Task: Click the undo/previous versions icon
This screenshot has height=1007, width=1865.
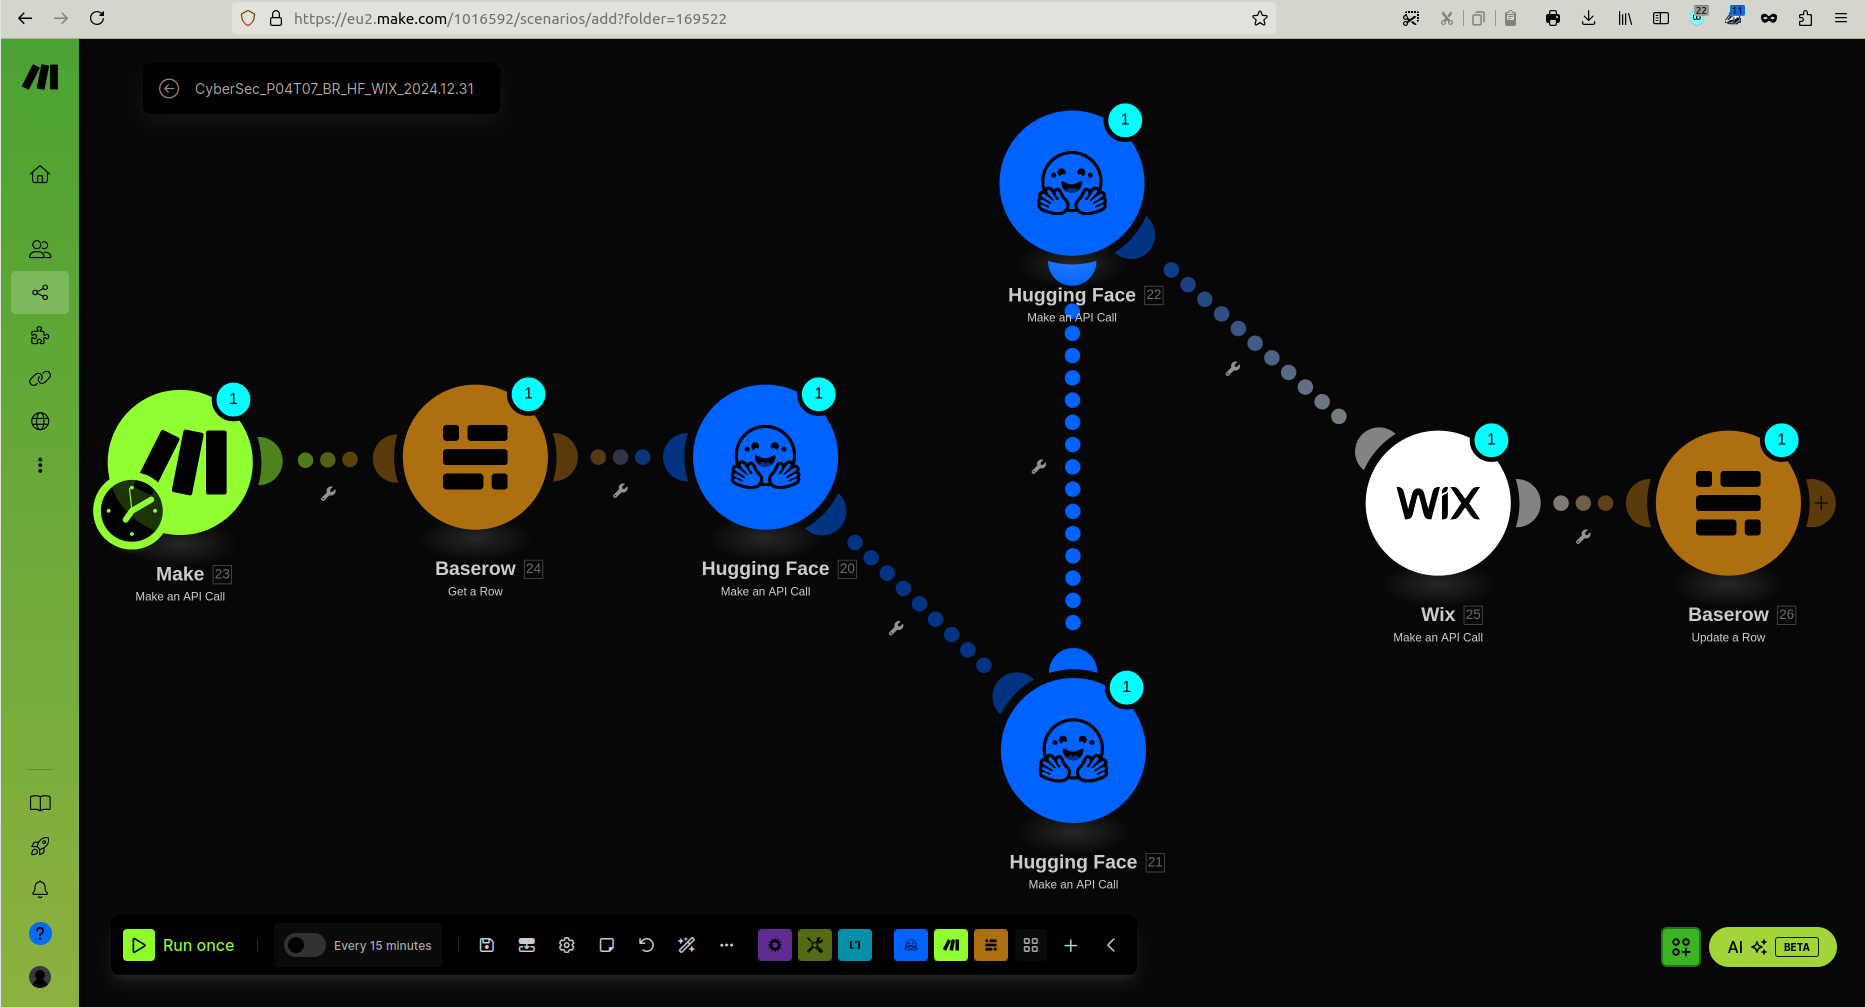Action: [x=647, y=945]
